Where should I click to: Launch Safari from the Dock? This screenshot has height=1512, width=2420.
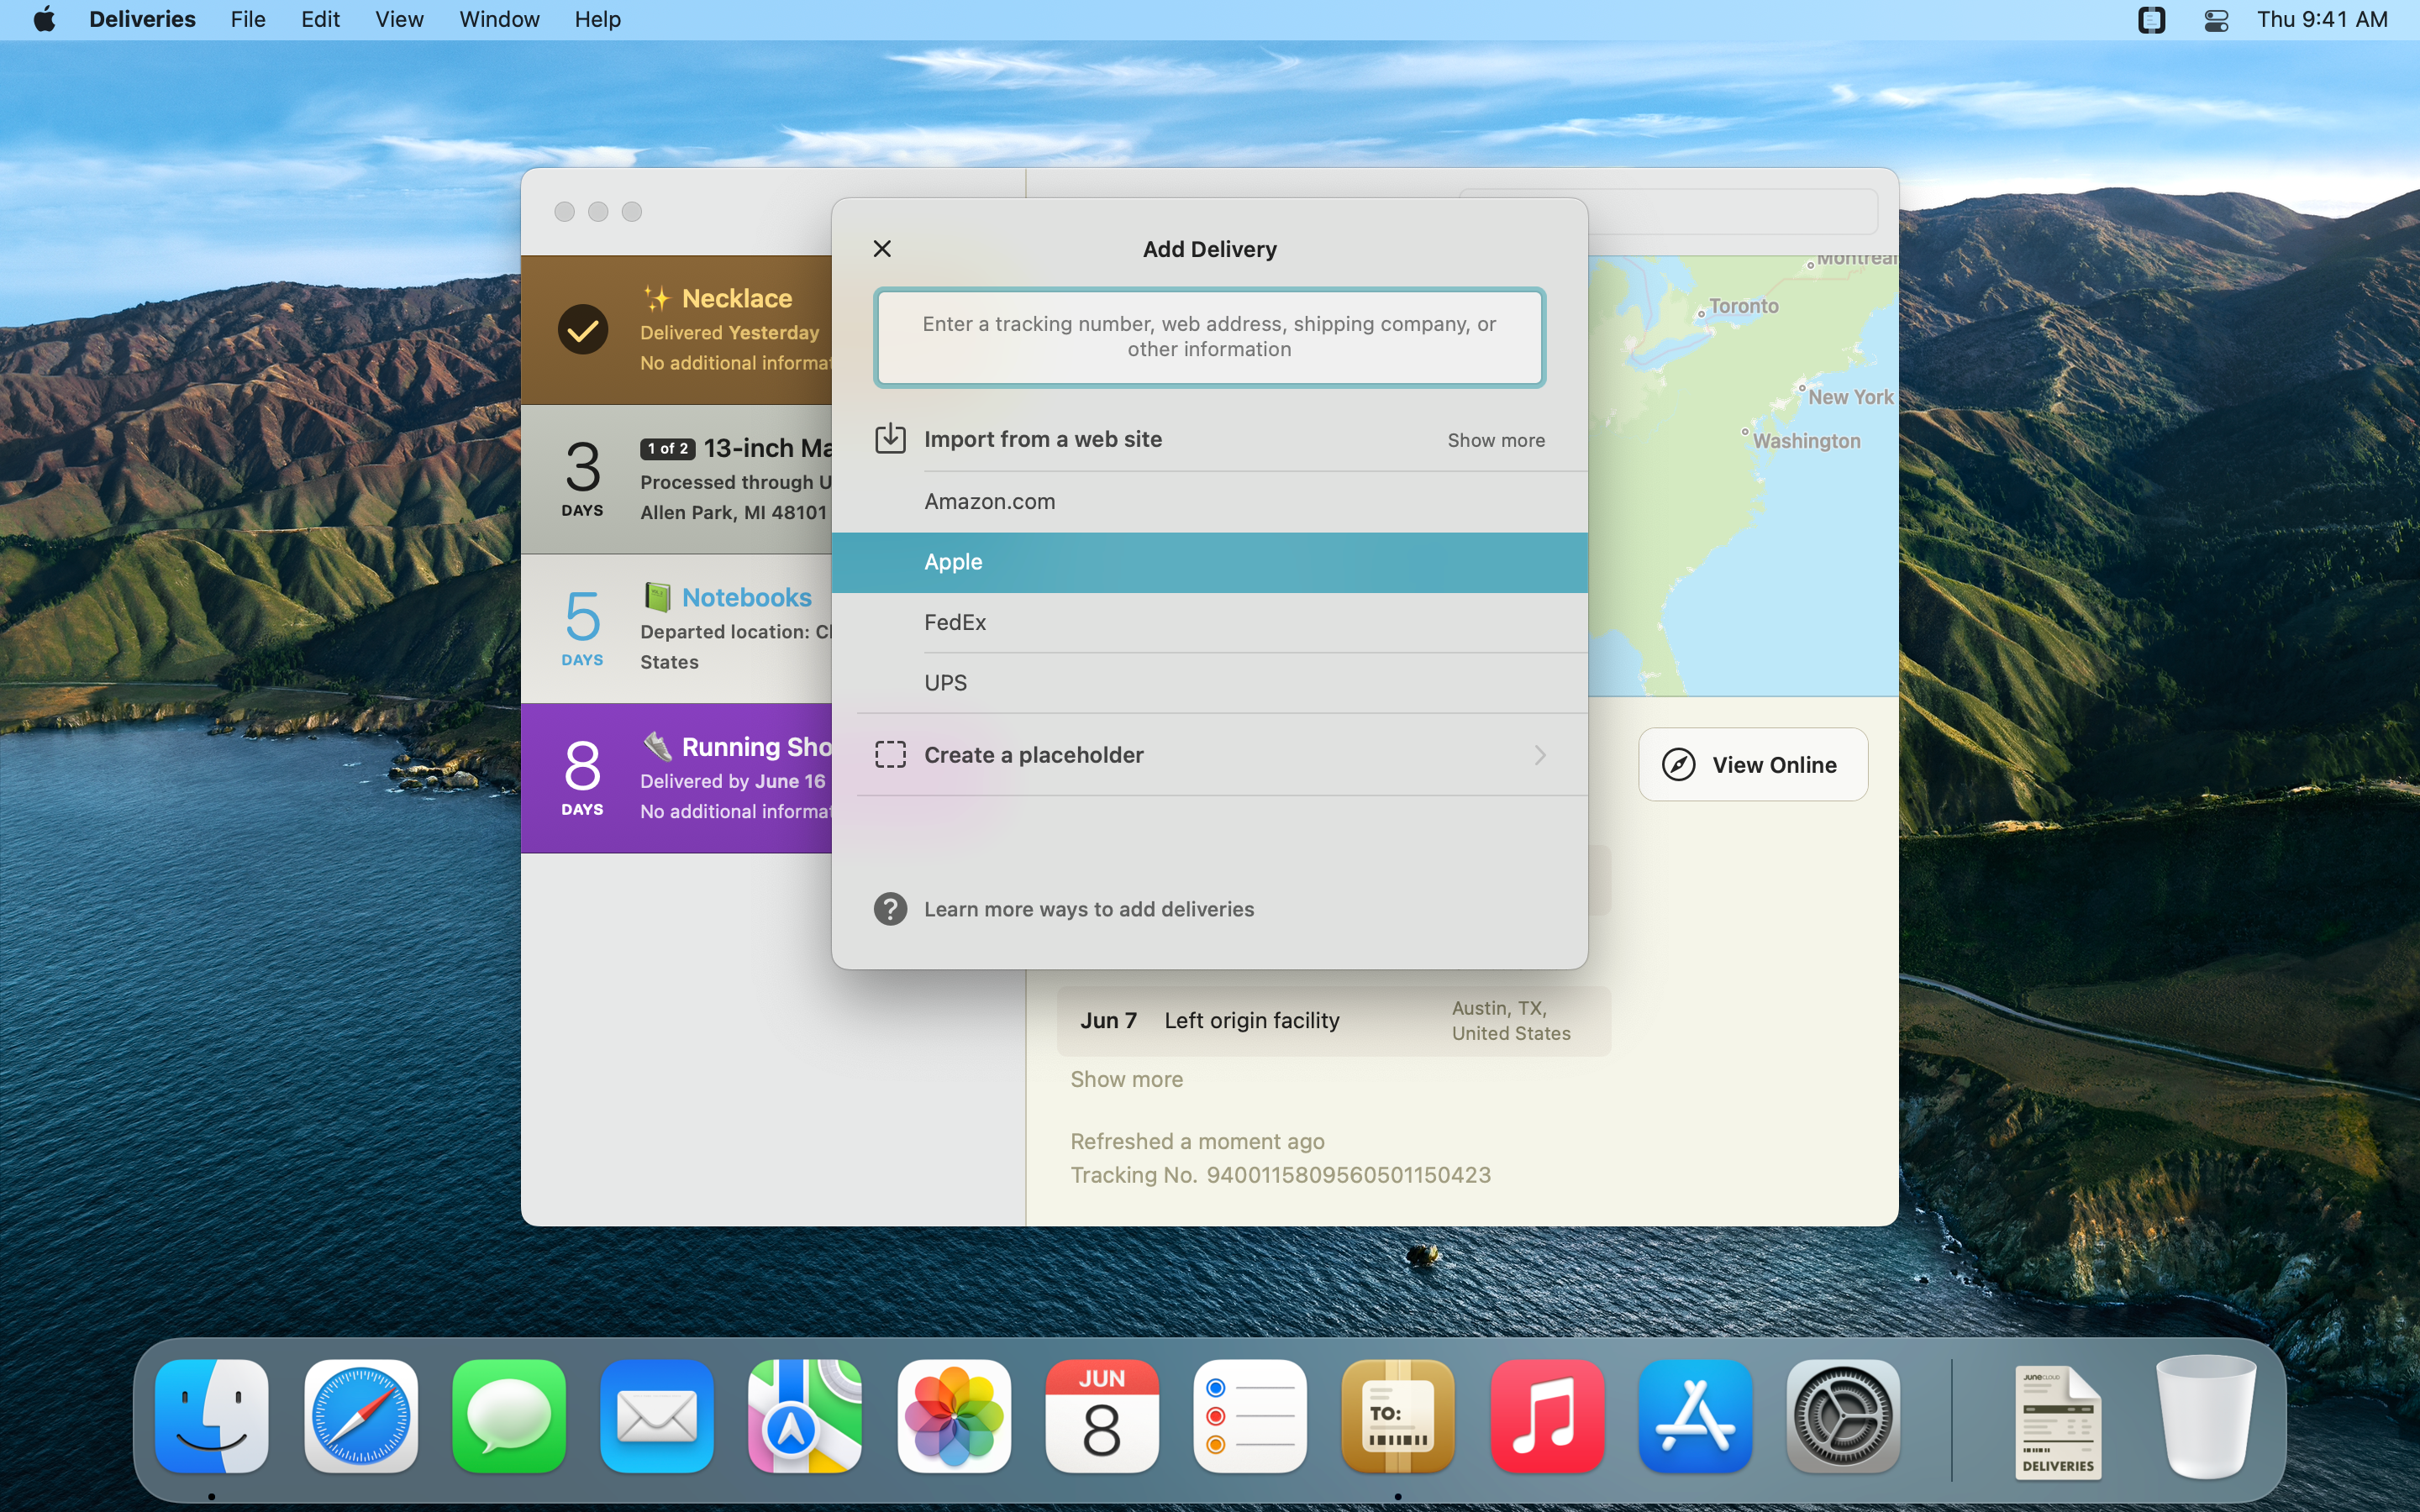click(361, 1416)
